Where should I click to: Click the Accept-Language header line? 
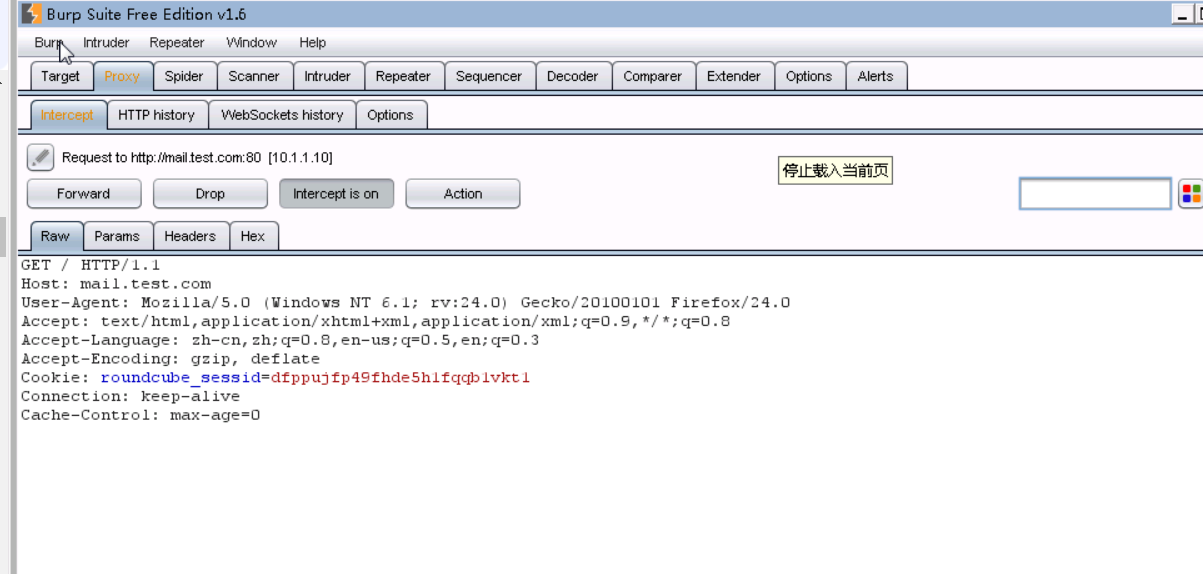[x=280, y=341]
